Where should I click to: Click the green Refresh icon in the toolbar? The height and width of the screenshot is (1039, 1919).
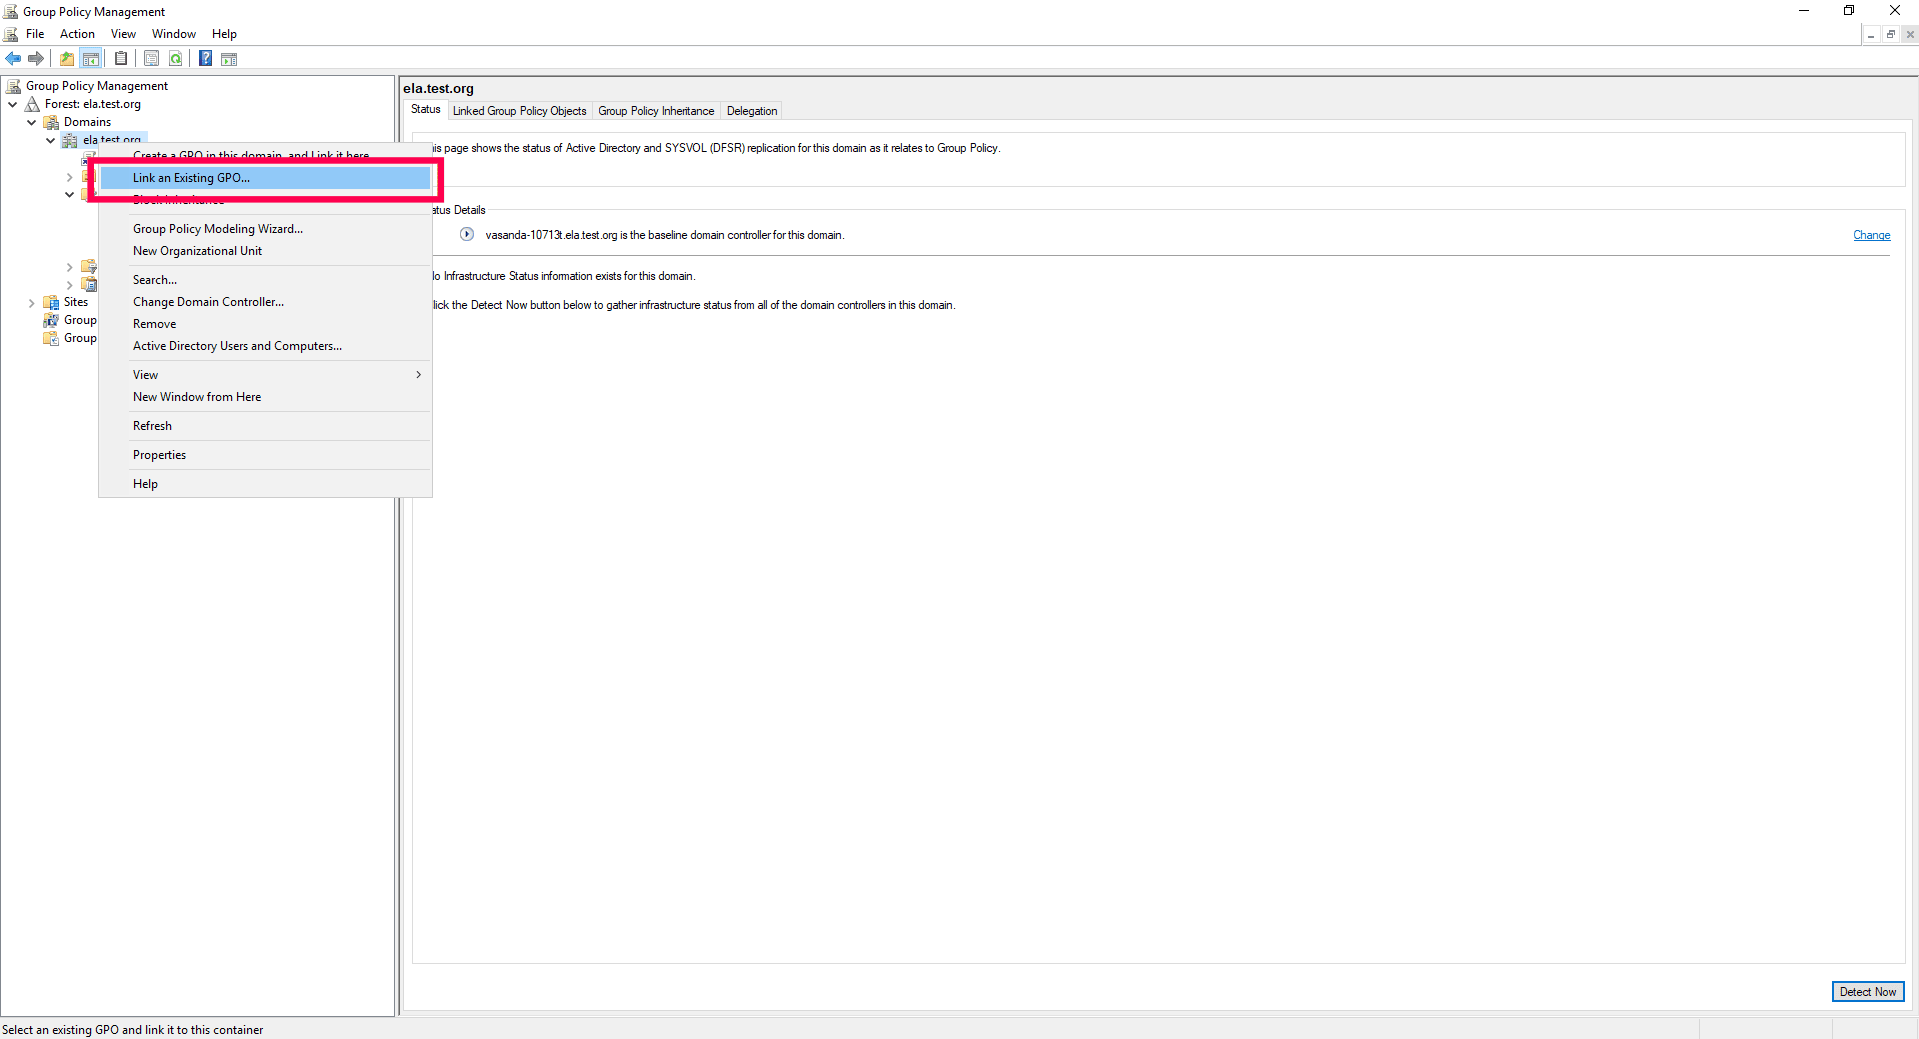coord(176,59)
